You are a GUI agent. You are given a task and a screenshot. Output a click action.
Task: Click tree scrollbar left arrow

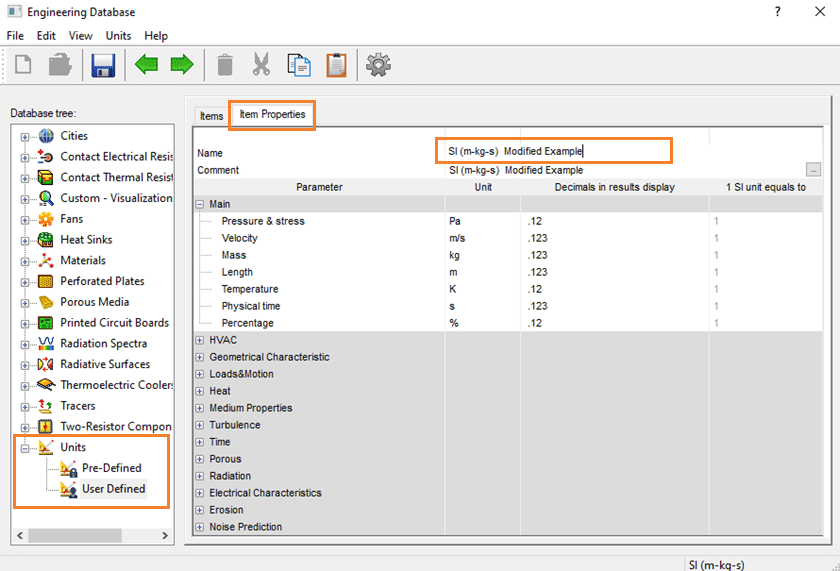pyautogui.click(x=20, y=536)
